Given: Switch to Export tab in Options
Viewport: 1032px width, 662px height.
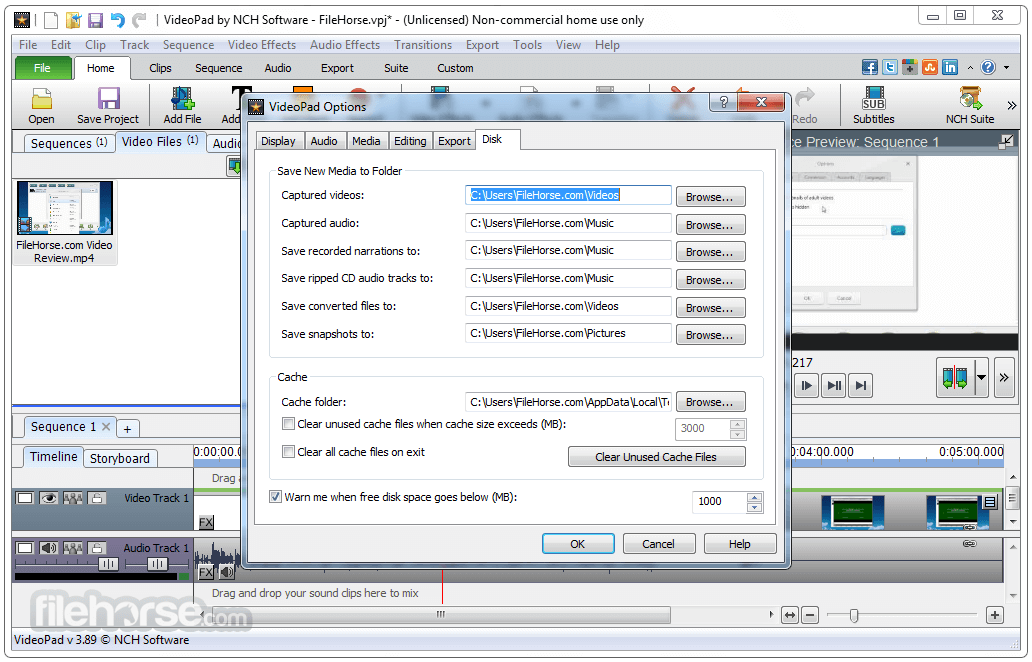Looking at the screenshot, I should [454, 141].
